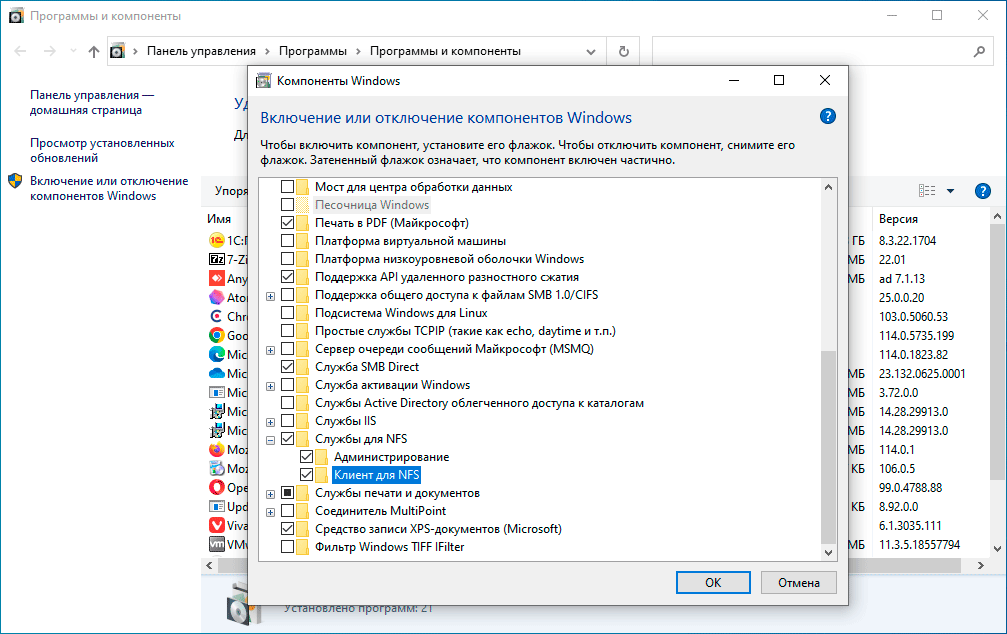Check Подсистема Windows для Linux

point(288,313)
